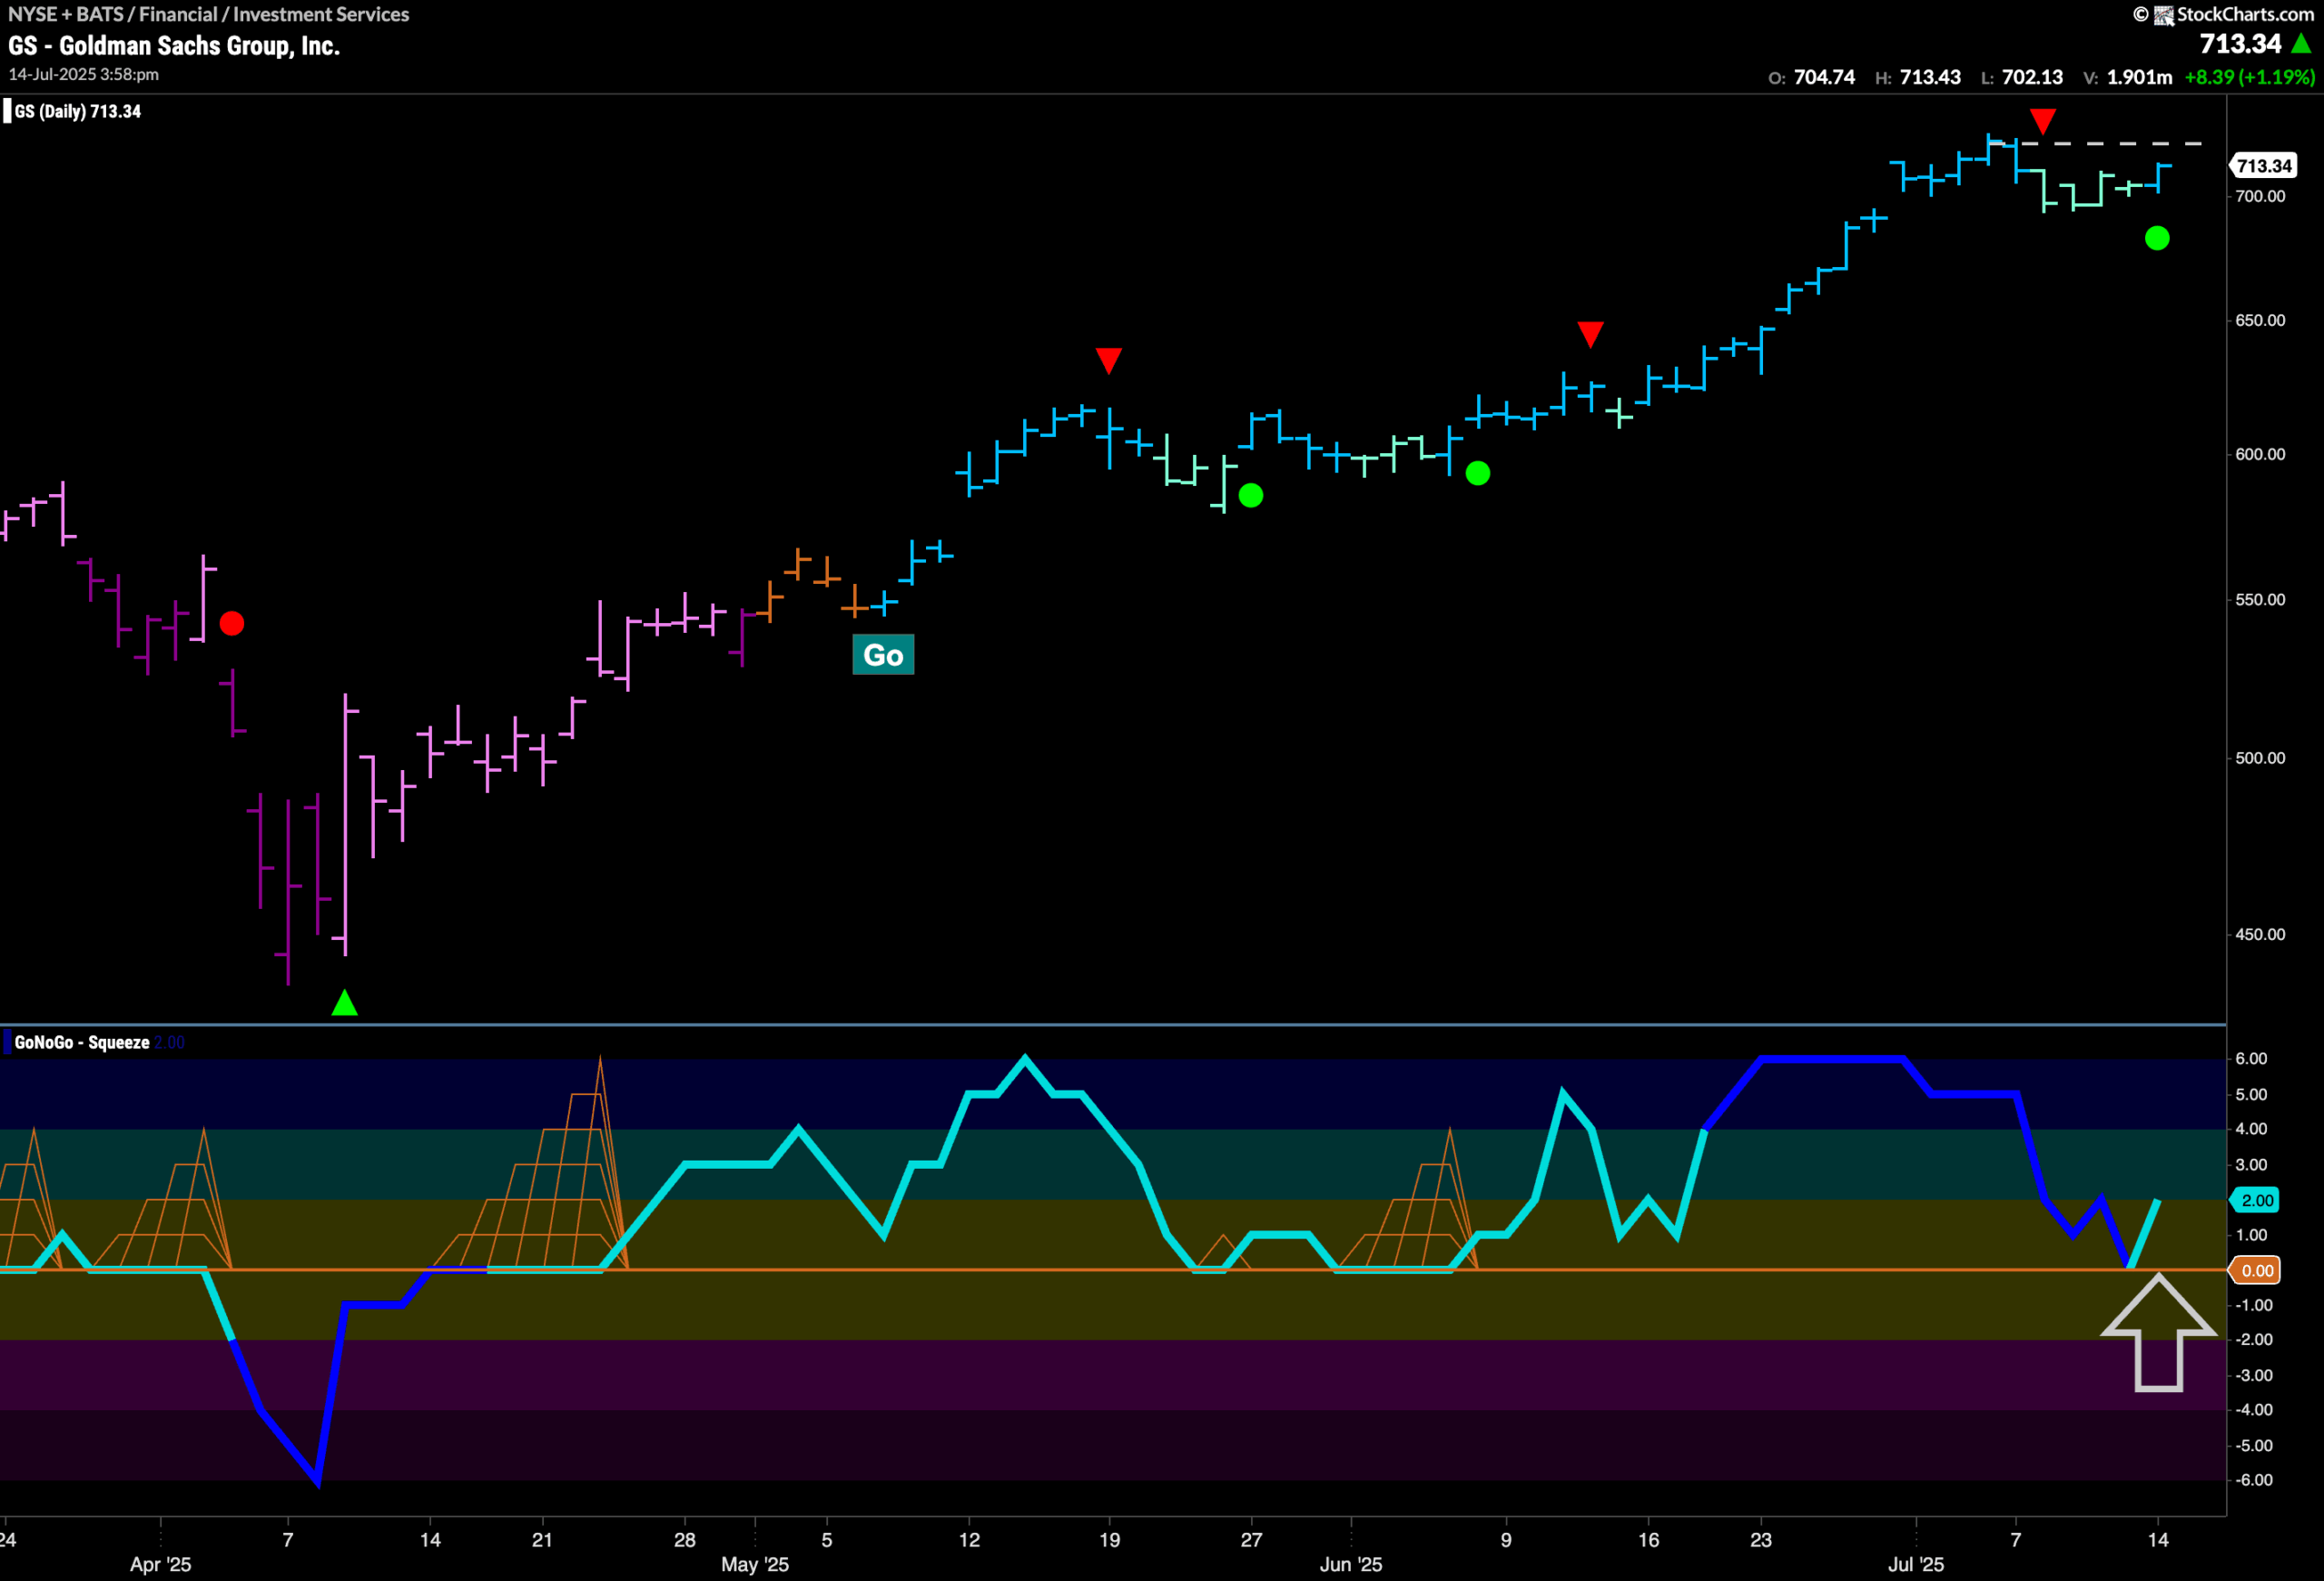
Task: Click the green up arrow beside the 713.34 price
Action: pyautogui.click(x=2301, y=43)
